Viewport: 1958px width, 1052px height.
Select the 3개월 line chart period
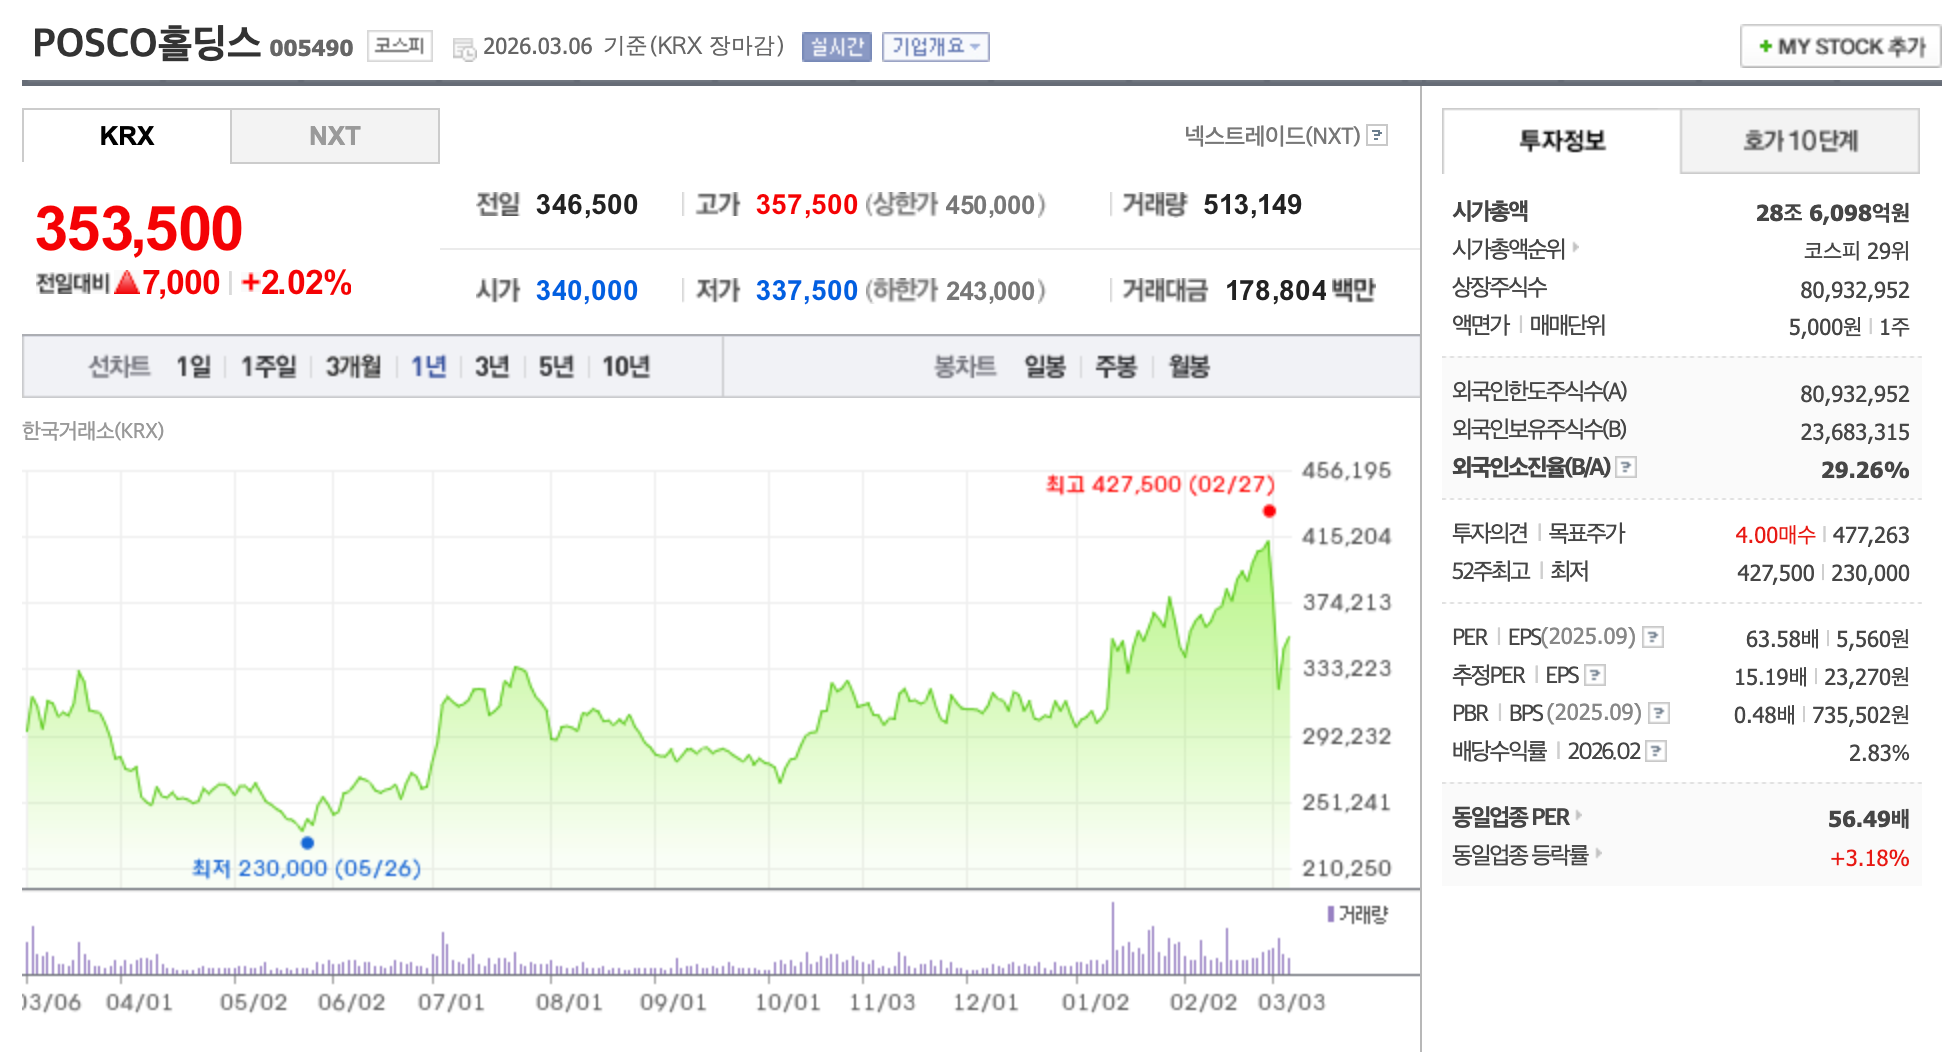(354, 367)
